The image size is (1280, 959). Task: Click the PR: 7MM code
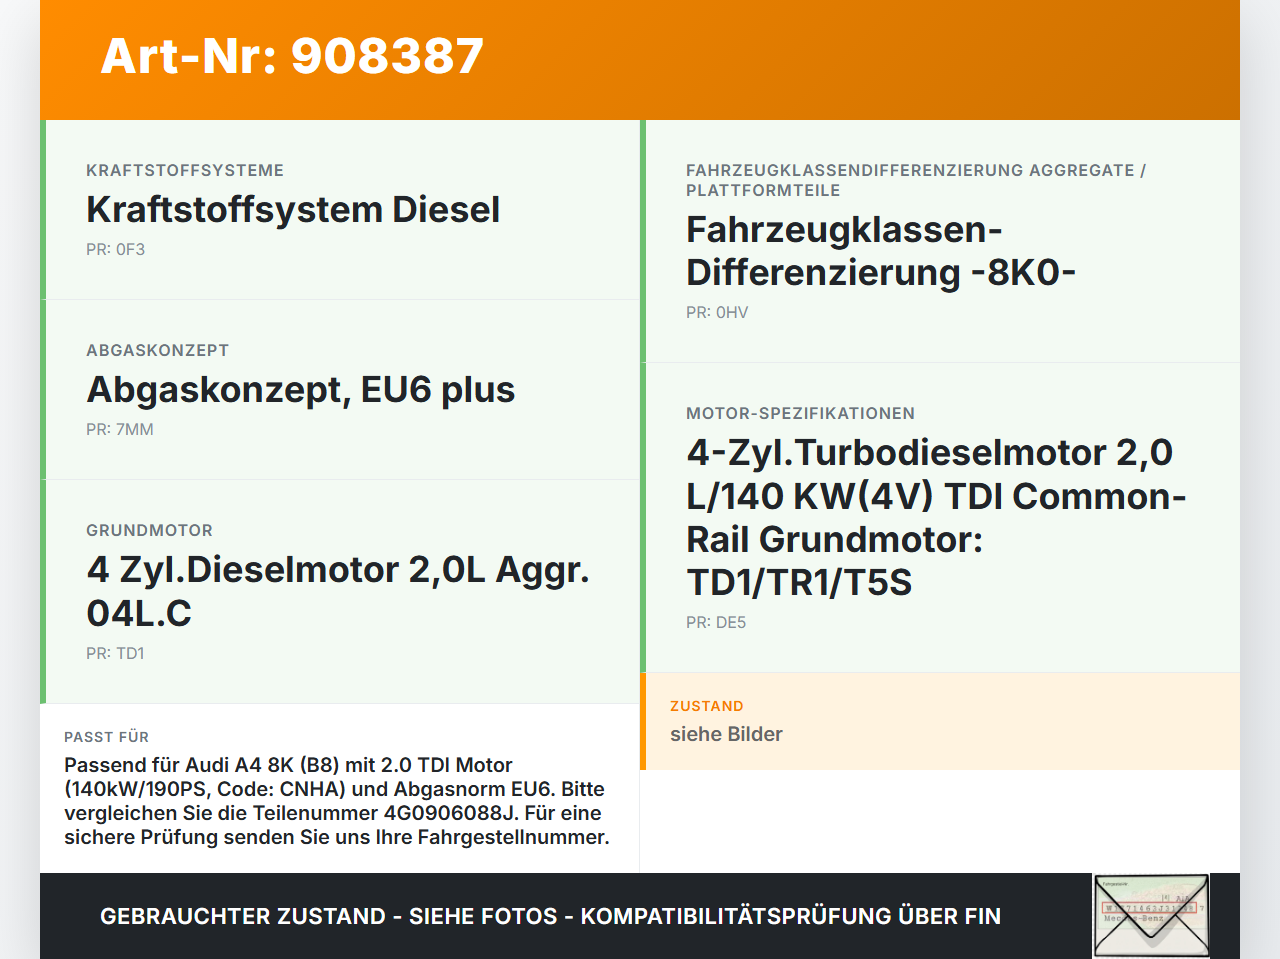120,429
